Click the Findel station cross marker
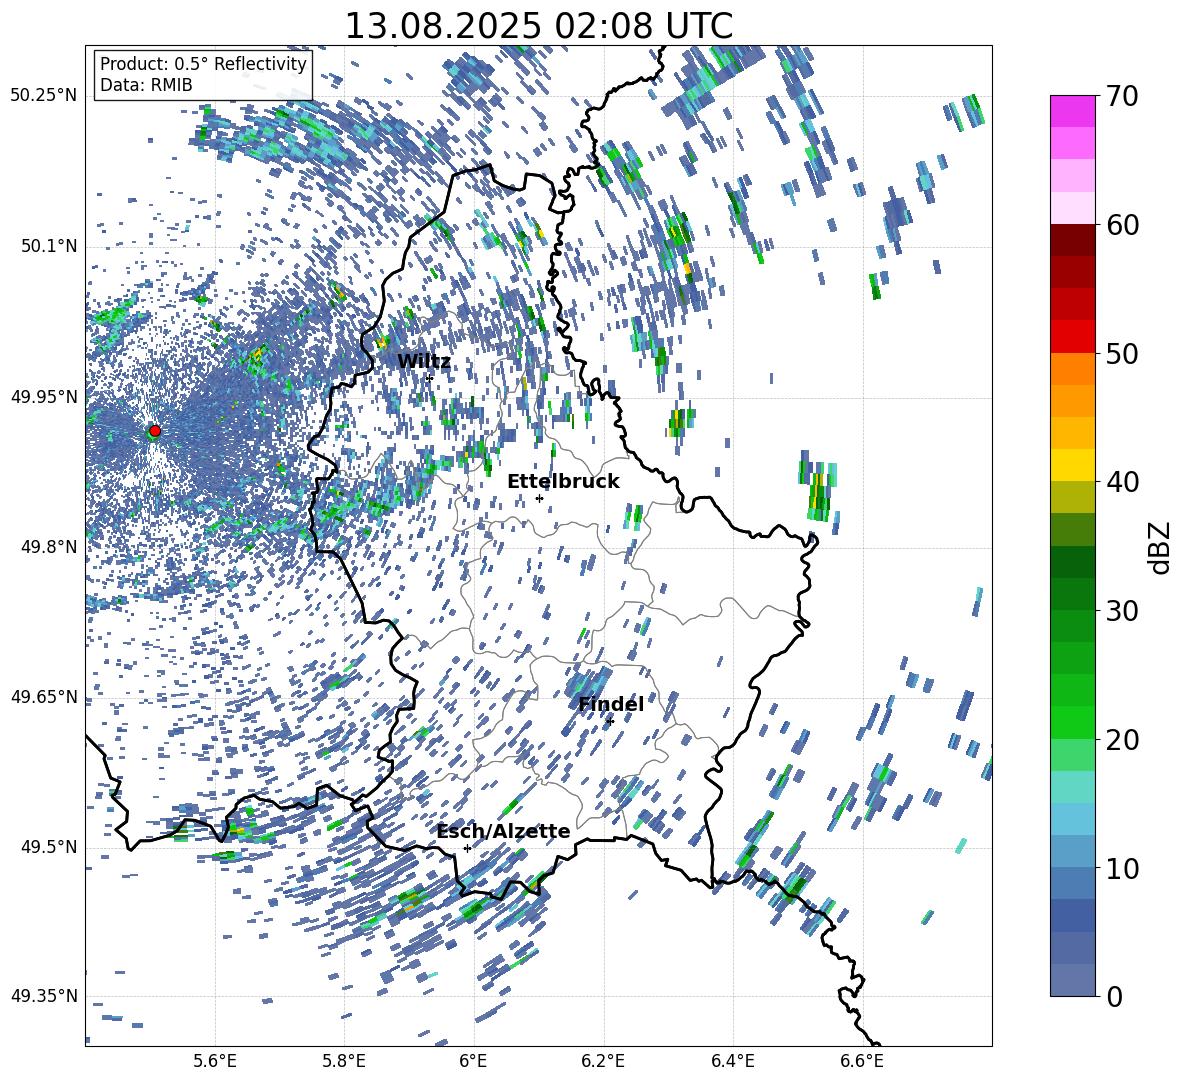Image resolution: width=1184 pixels, height=1081 pixels. coord(610,722)
